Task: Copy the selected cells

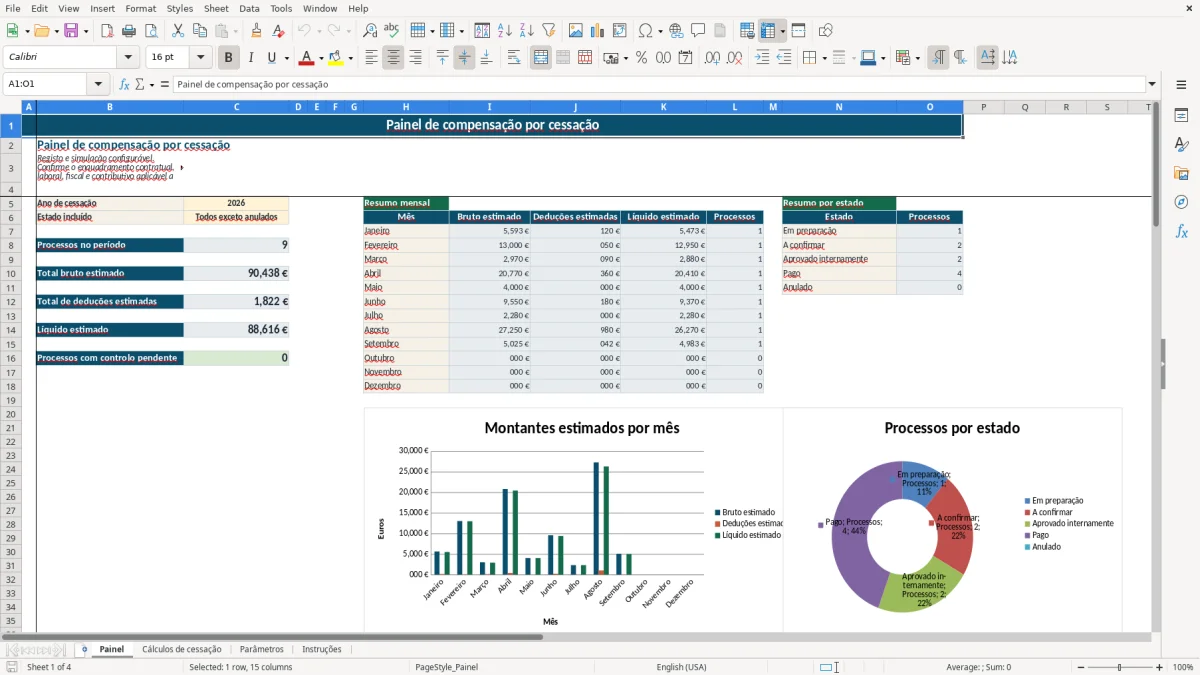Action: pyautogui.click(x=200, y=31)
